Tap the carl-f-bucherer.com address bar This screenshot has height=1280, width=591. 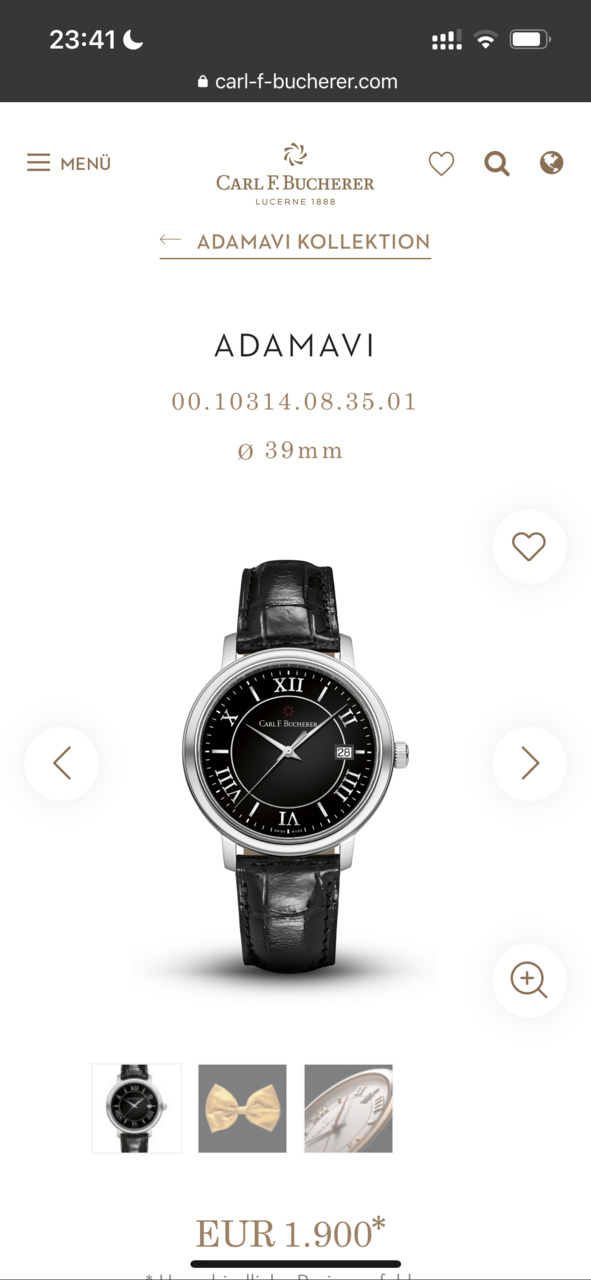[x=296, y=82]
